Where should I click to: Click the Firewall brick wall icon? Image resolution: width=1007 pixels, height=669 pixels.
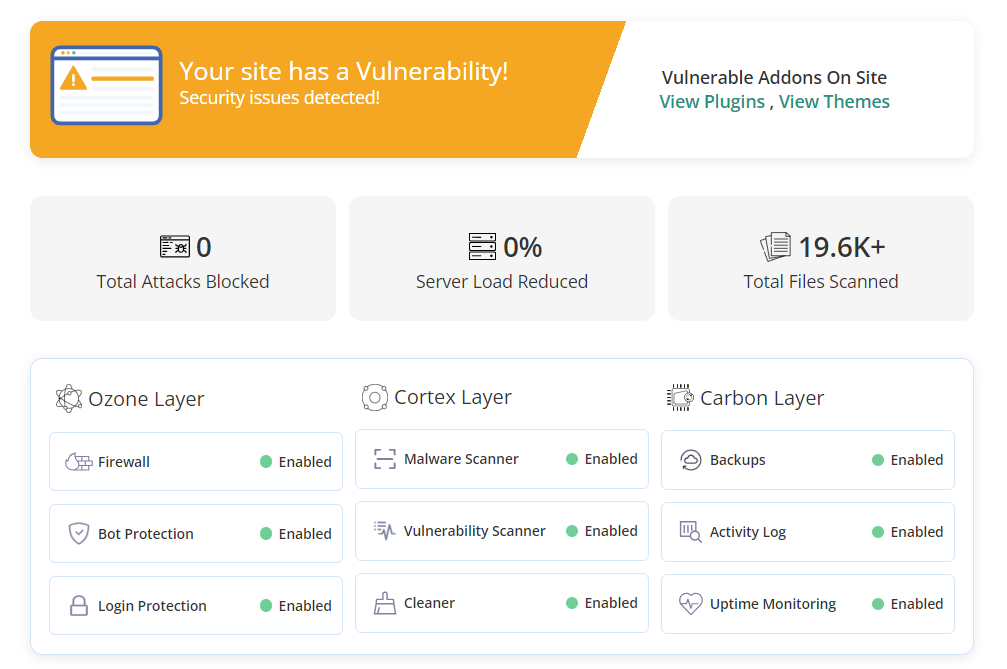(78, 462)
